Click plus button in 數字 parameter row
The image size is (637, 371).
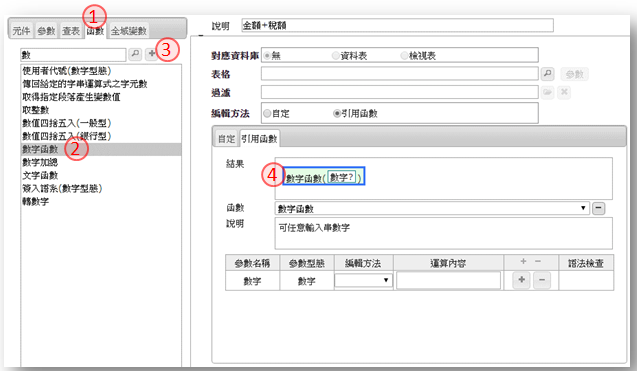522,280
